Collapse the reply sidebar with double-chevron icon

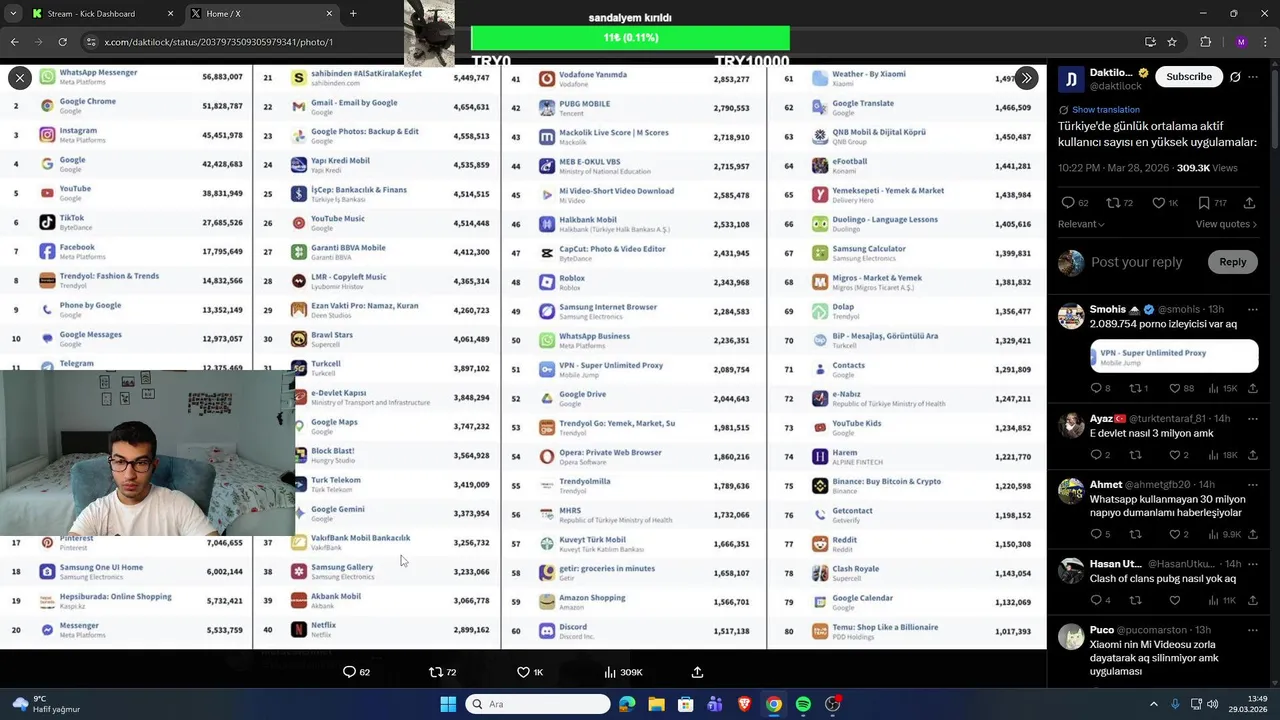[x=1026, y=78]
